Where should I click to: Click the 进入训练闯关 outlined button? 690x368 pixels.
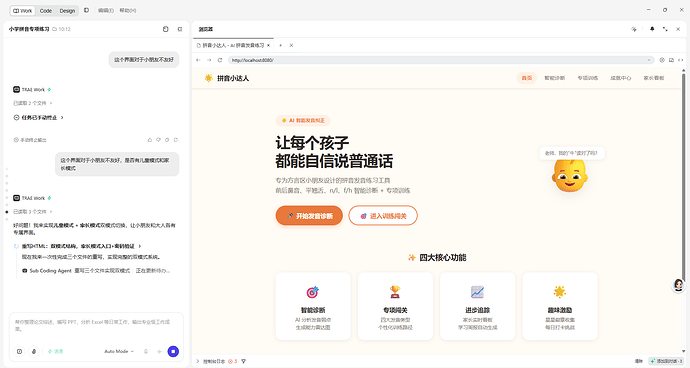(383, 216)
